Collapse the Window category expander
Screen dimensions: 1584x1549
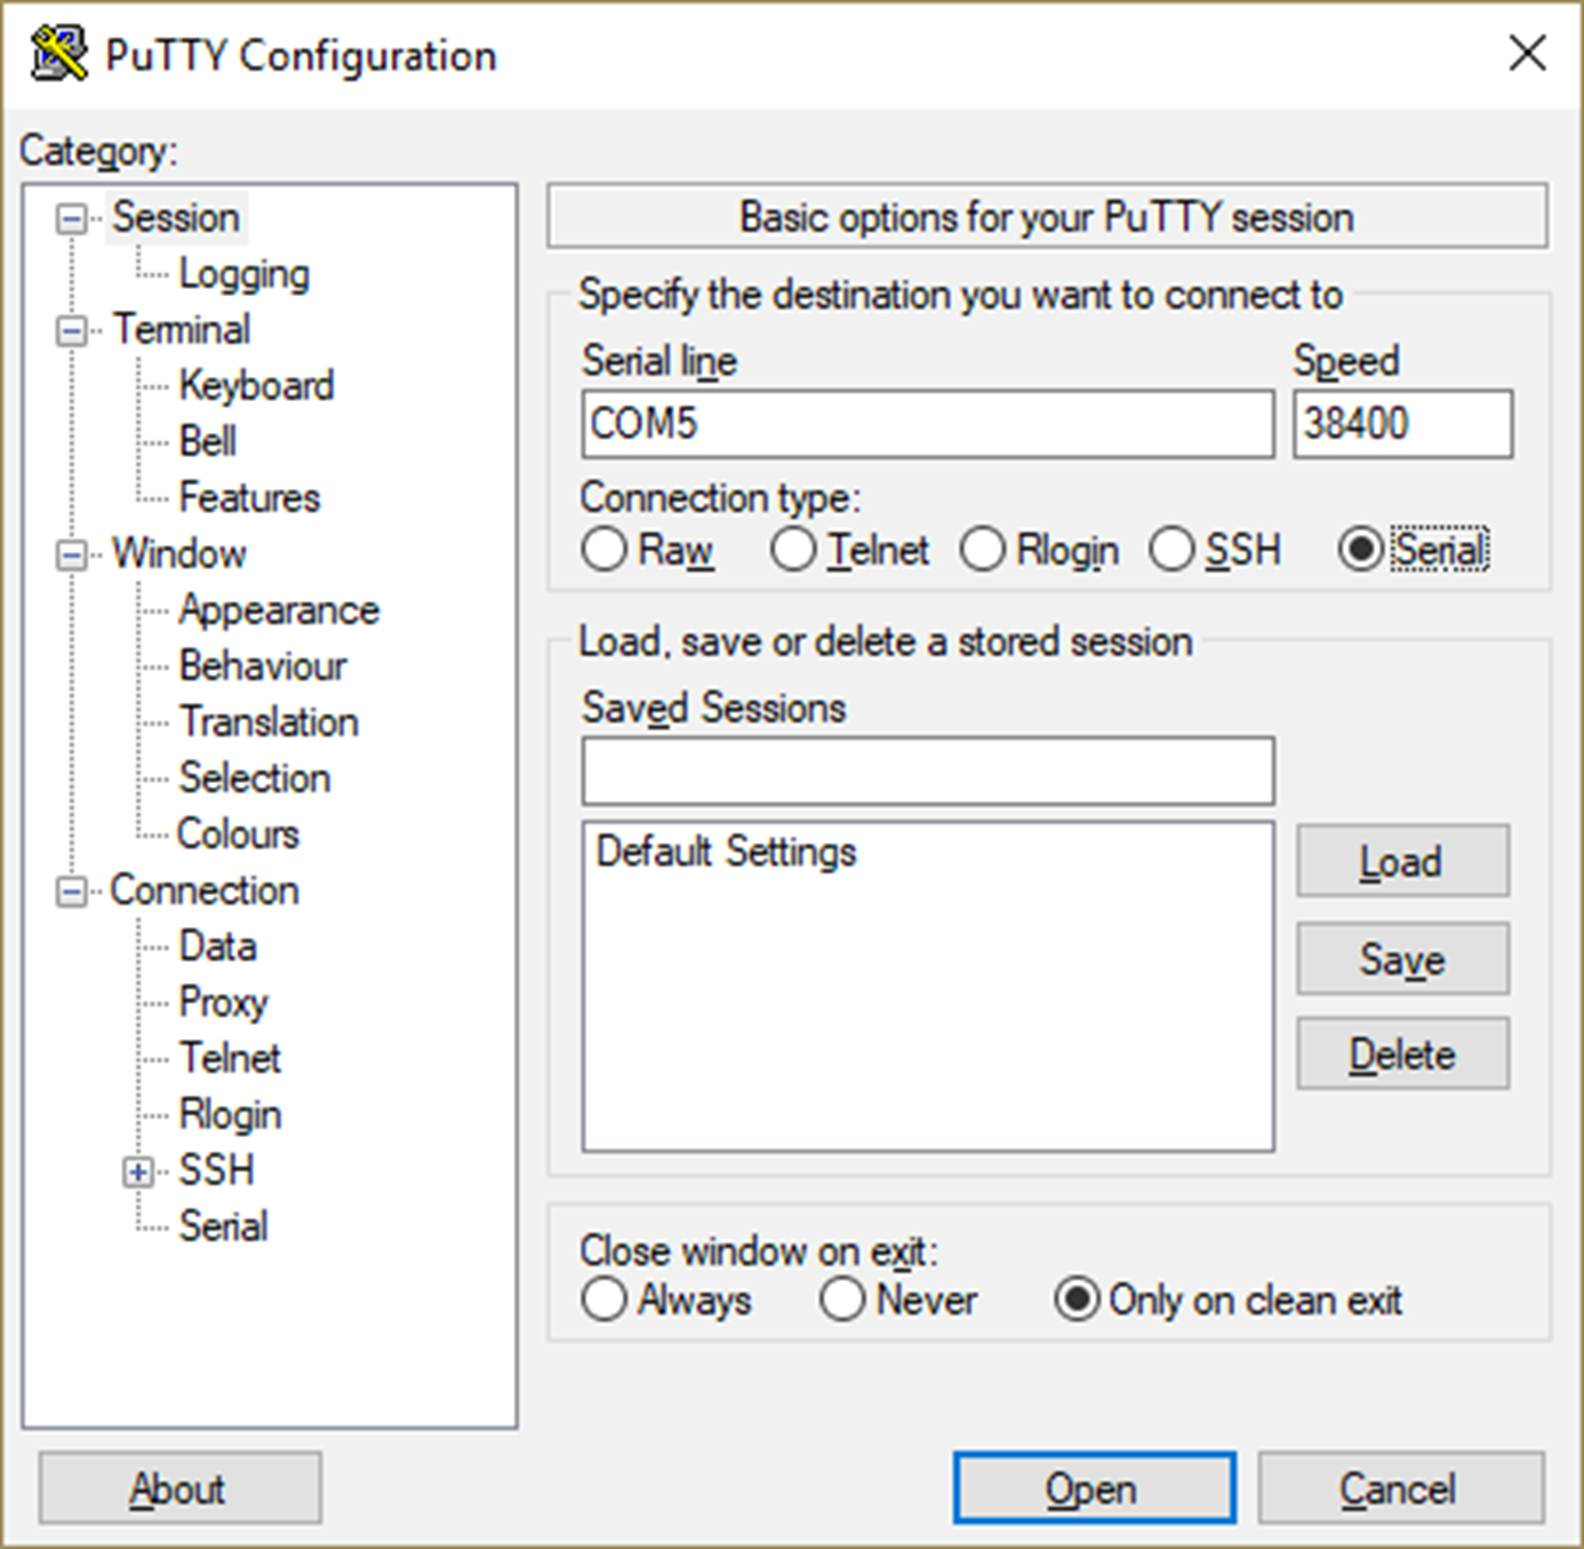tap(71, 555)
